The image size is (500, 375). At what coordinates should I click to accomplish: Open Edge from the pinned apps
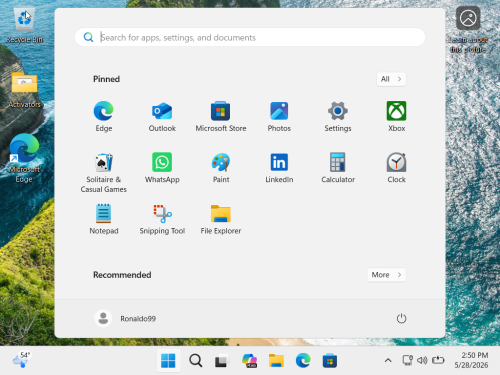tap(104, 116)
